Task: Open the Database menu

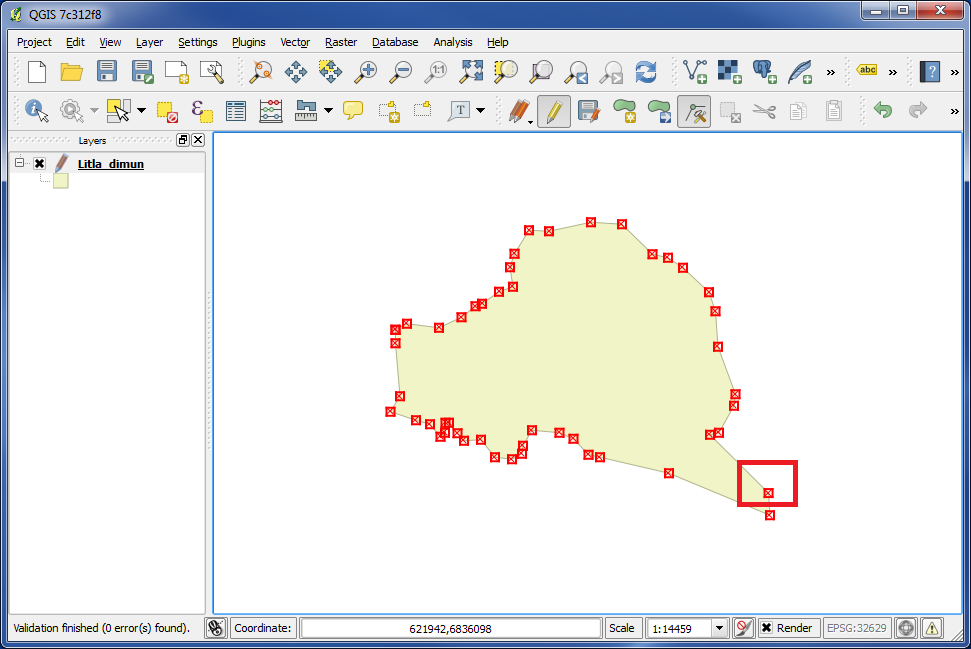Action: tap(395, 42)
